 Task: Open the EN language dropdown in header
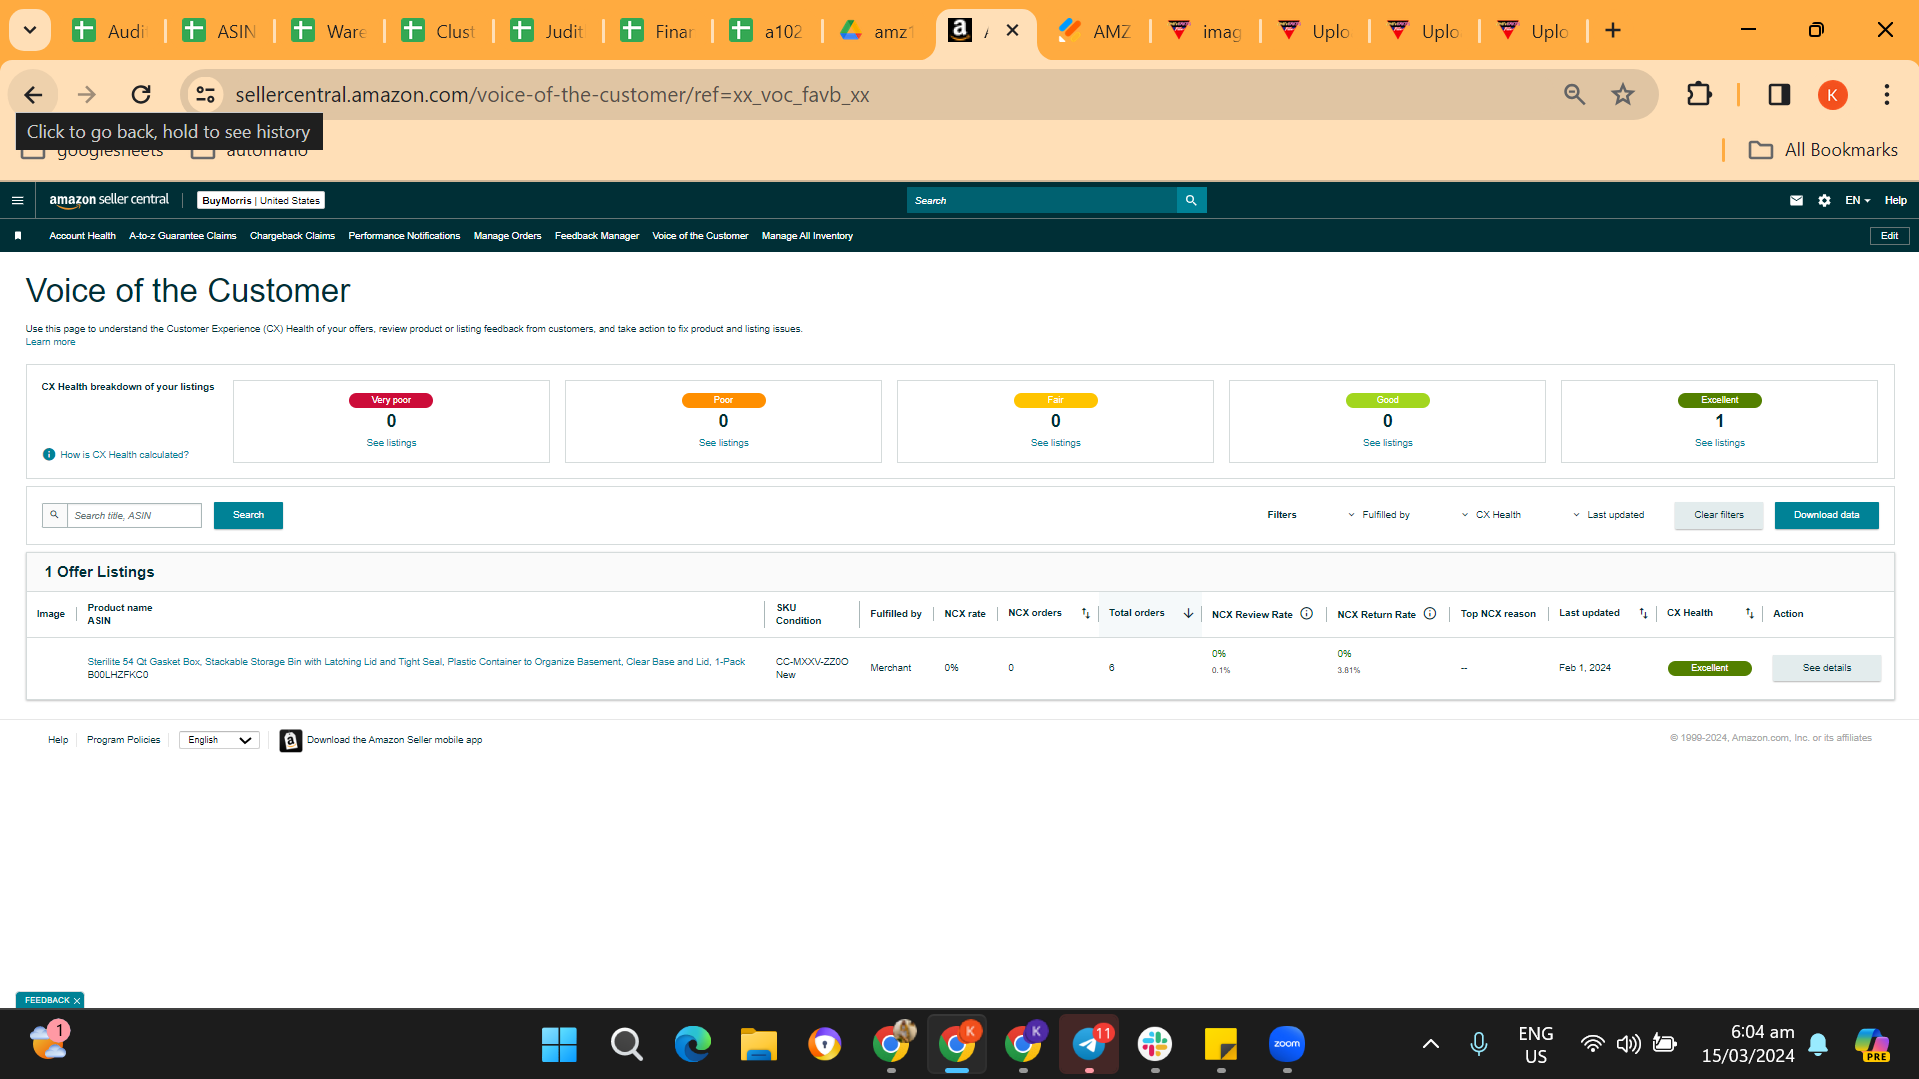1857,200
